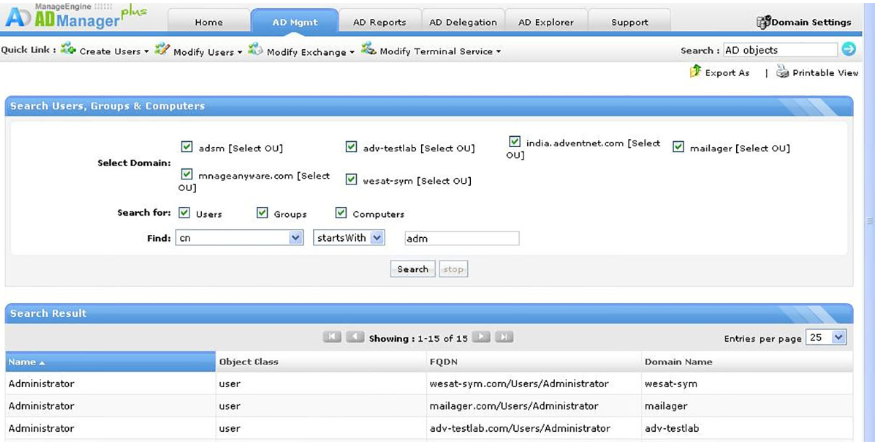Select the AD Mgmt tab
Screen dimensions: 876x447
pyautogui.click(x=294, y=22)
